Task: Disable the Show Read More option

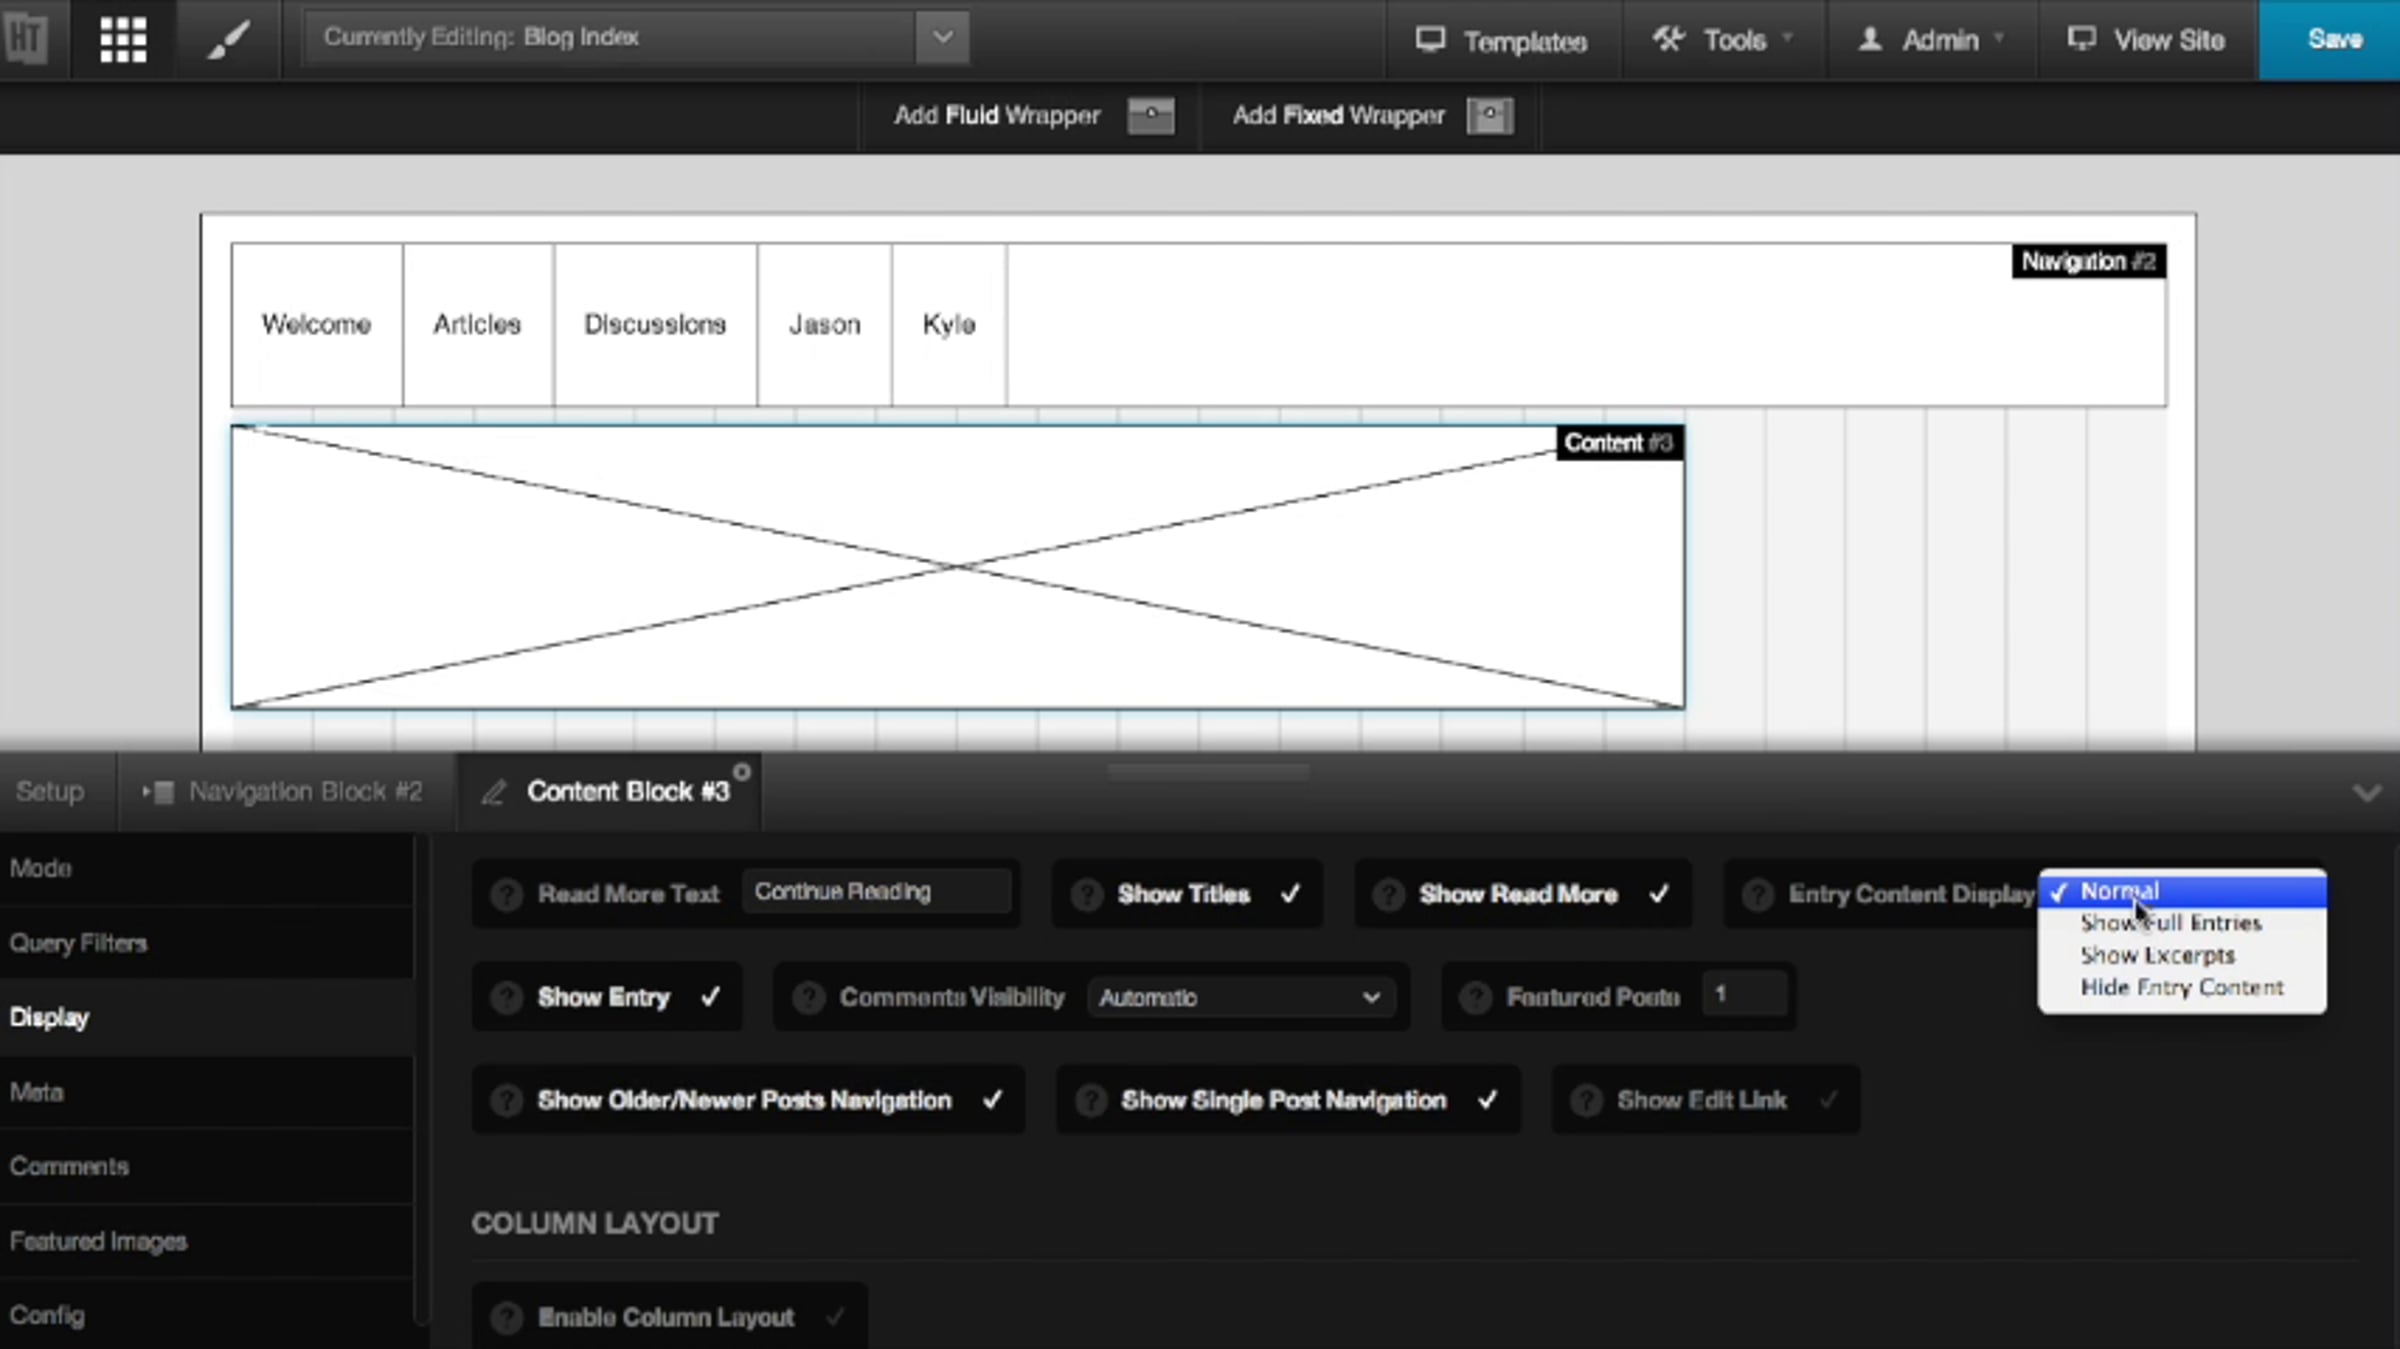Action: click(1658, 894)
